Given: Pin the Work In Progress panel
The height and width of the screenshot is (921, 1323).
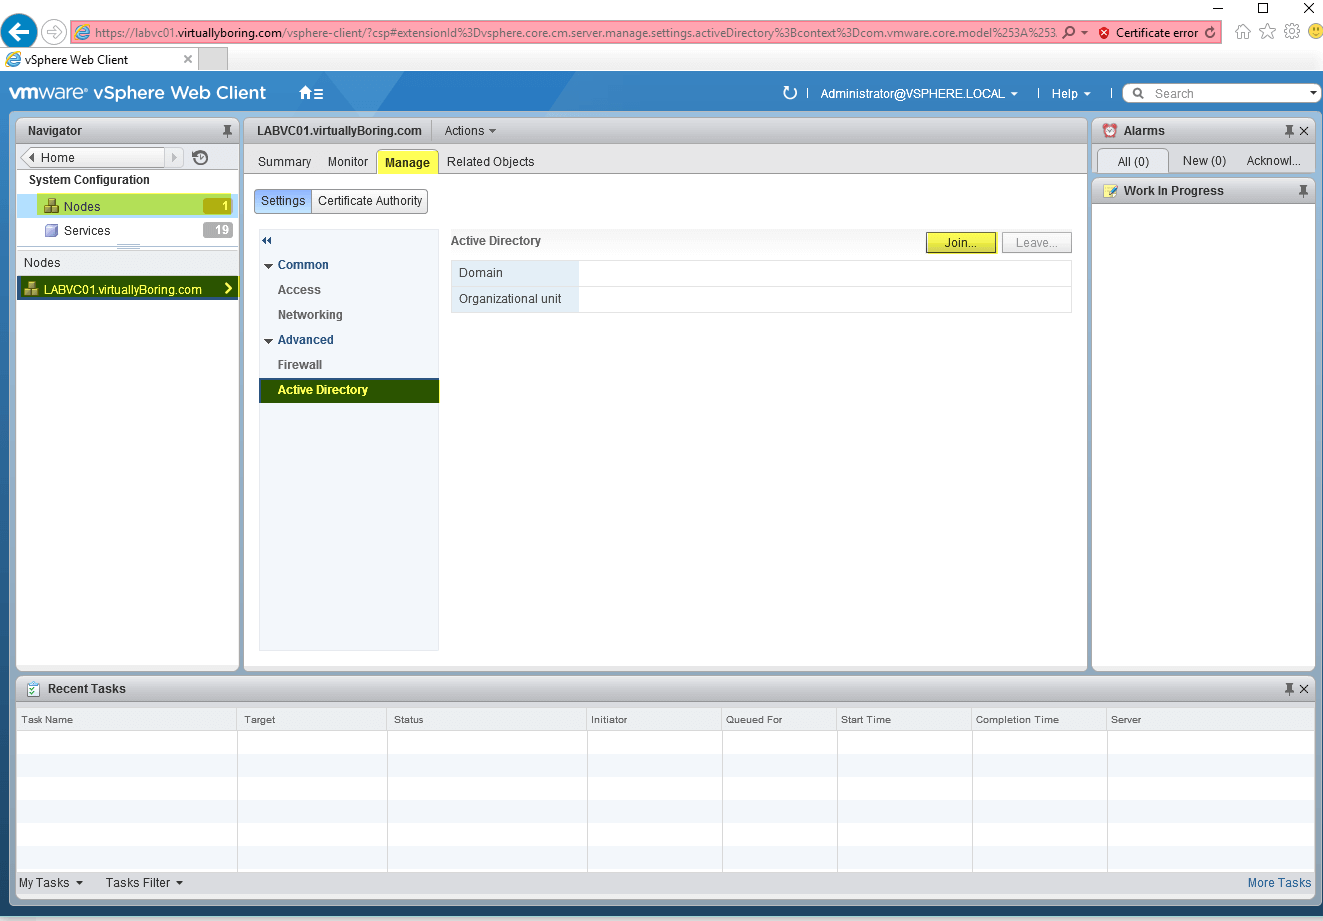Looking at the screenshot, I should tap(1303, 191).
